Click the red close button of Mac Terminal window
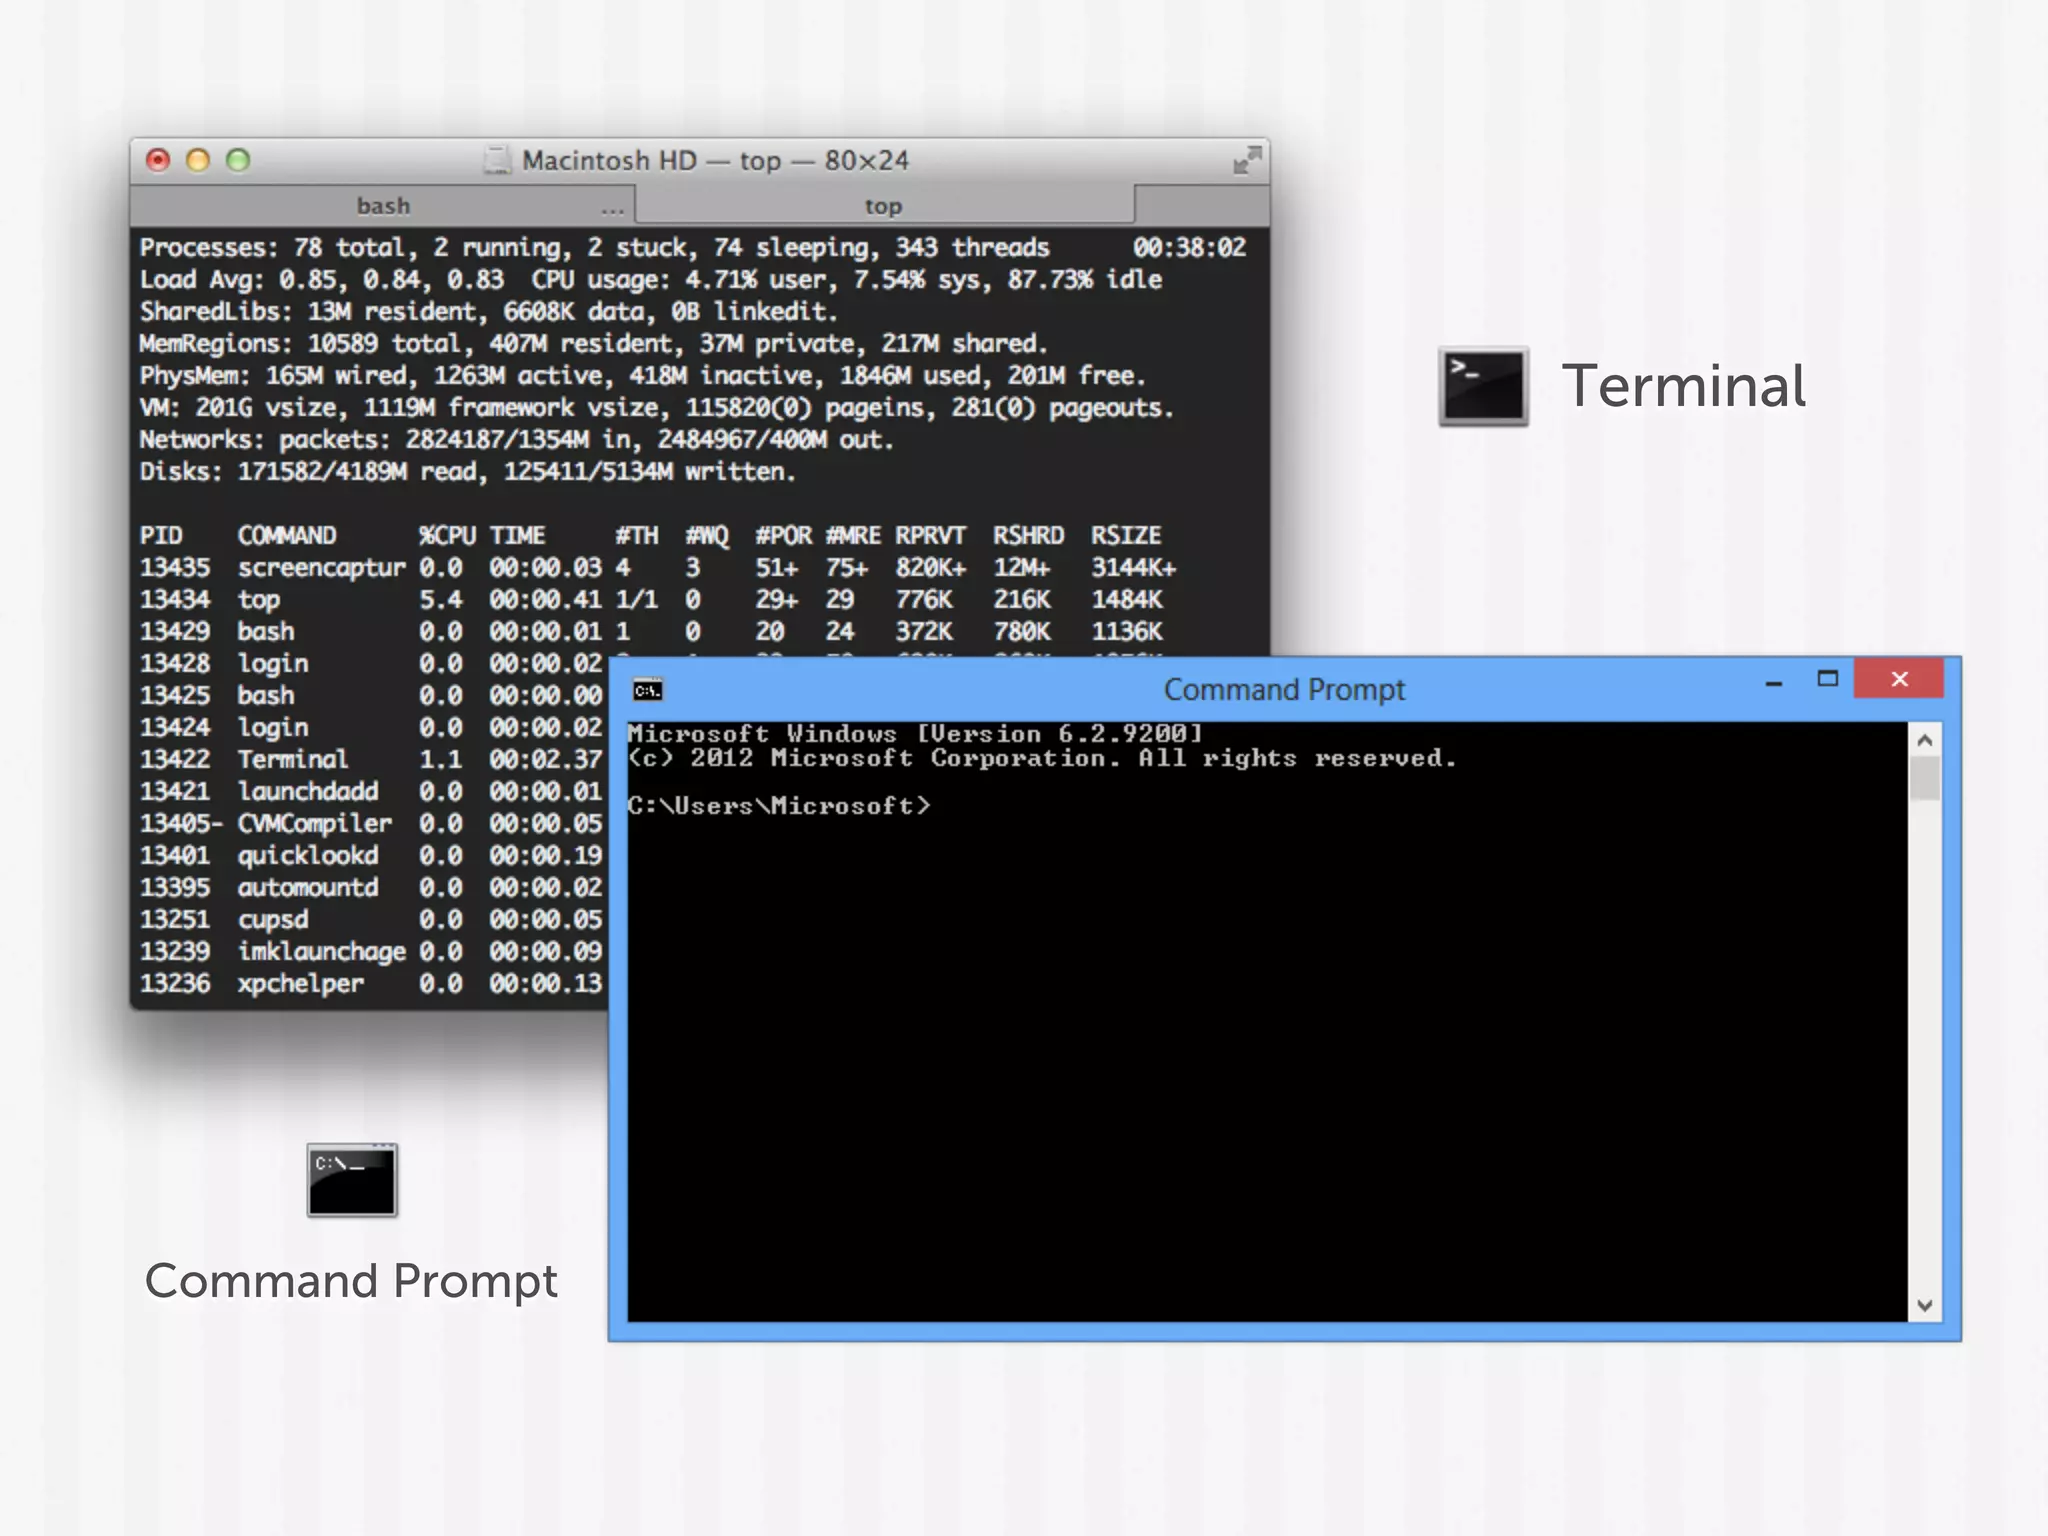The height and width of the screenshot is (1536, 2048). coord(158,160)
